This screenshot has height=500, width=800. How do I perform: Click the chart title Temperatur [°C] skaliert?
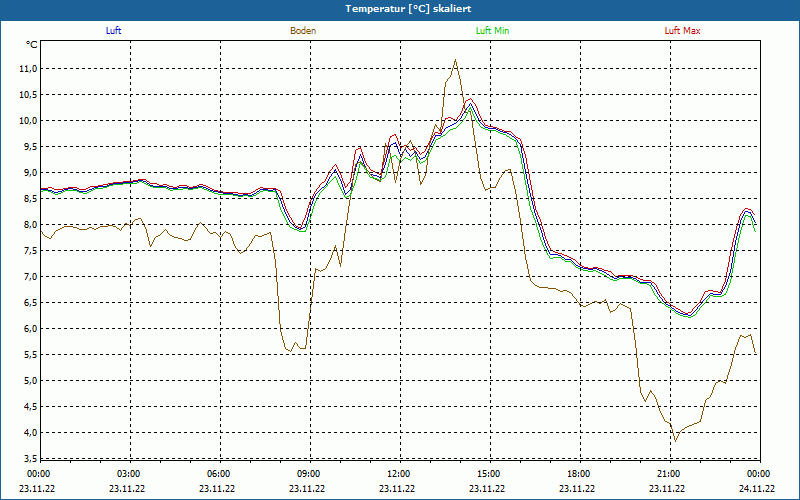tap(408, 9)
